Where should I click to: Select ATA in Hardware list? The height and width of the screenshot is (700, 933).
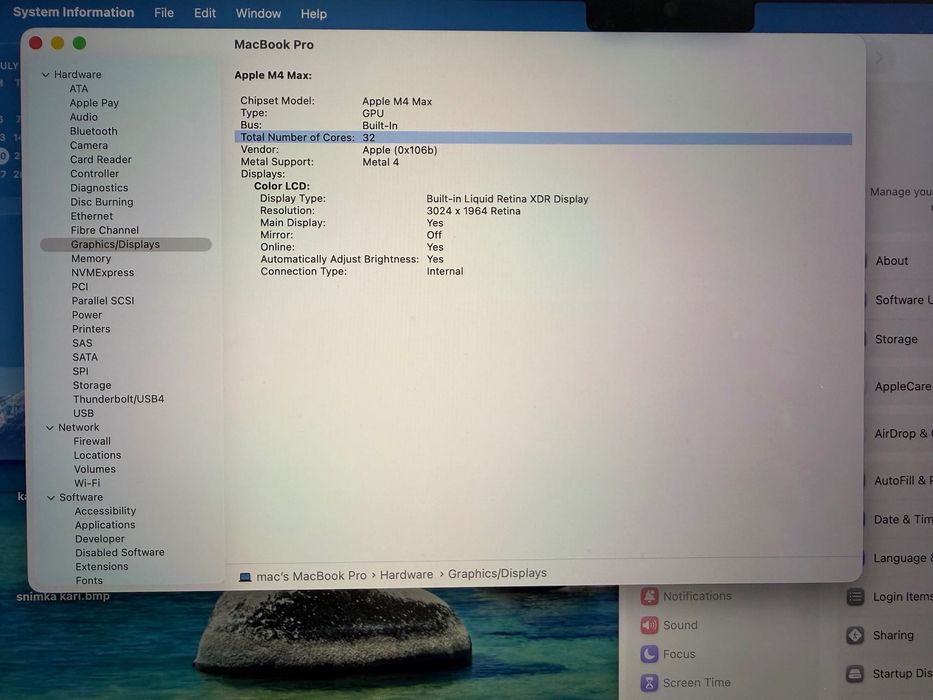[79, 89]
